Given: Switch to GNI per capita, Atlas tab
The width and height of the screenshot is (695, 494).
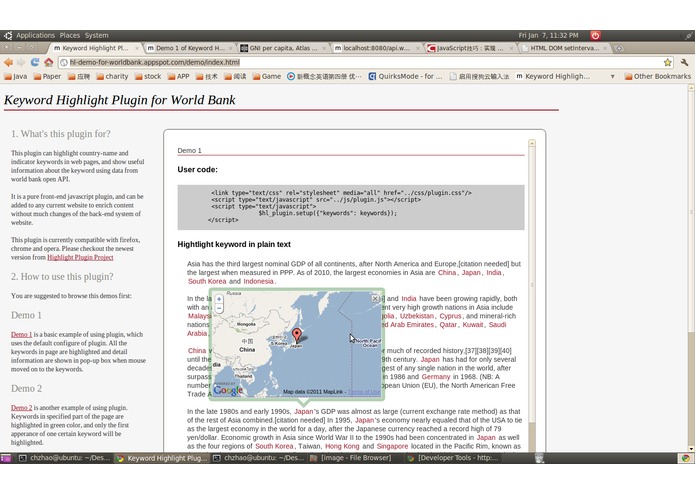Looking at the screenshot, I should click(283, 48).
